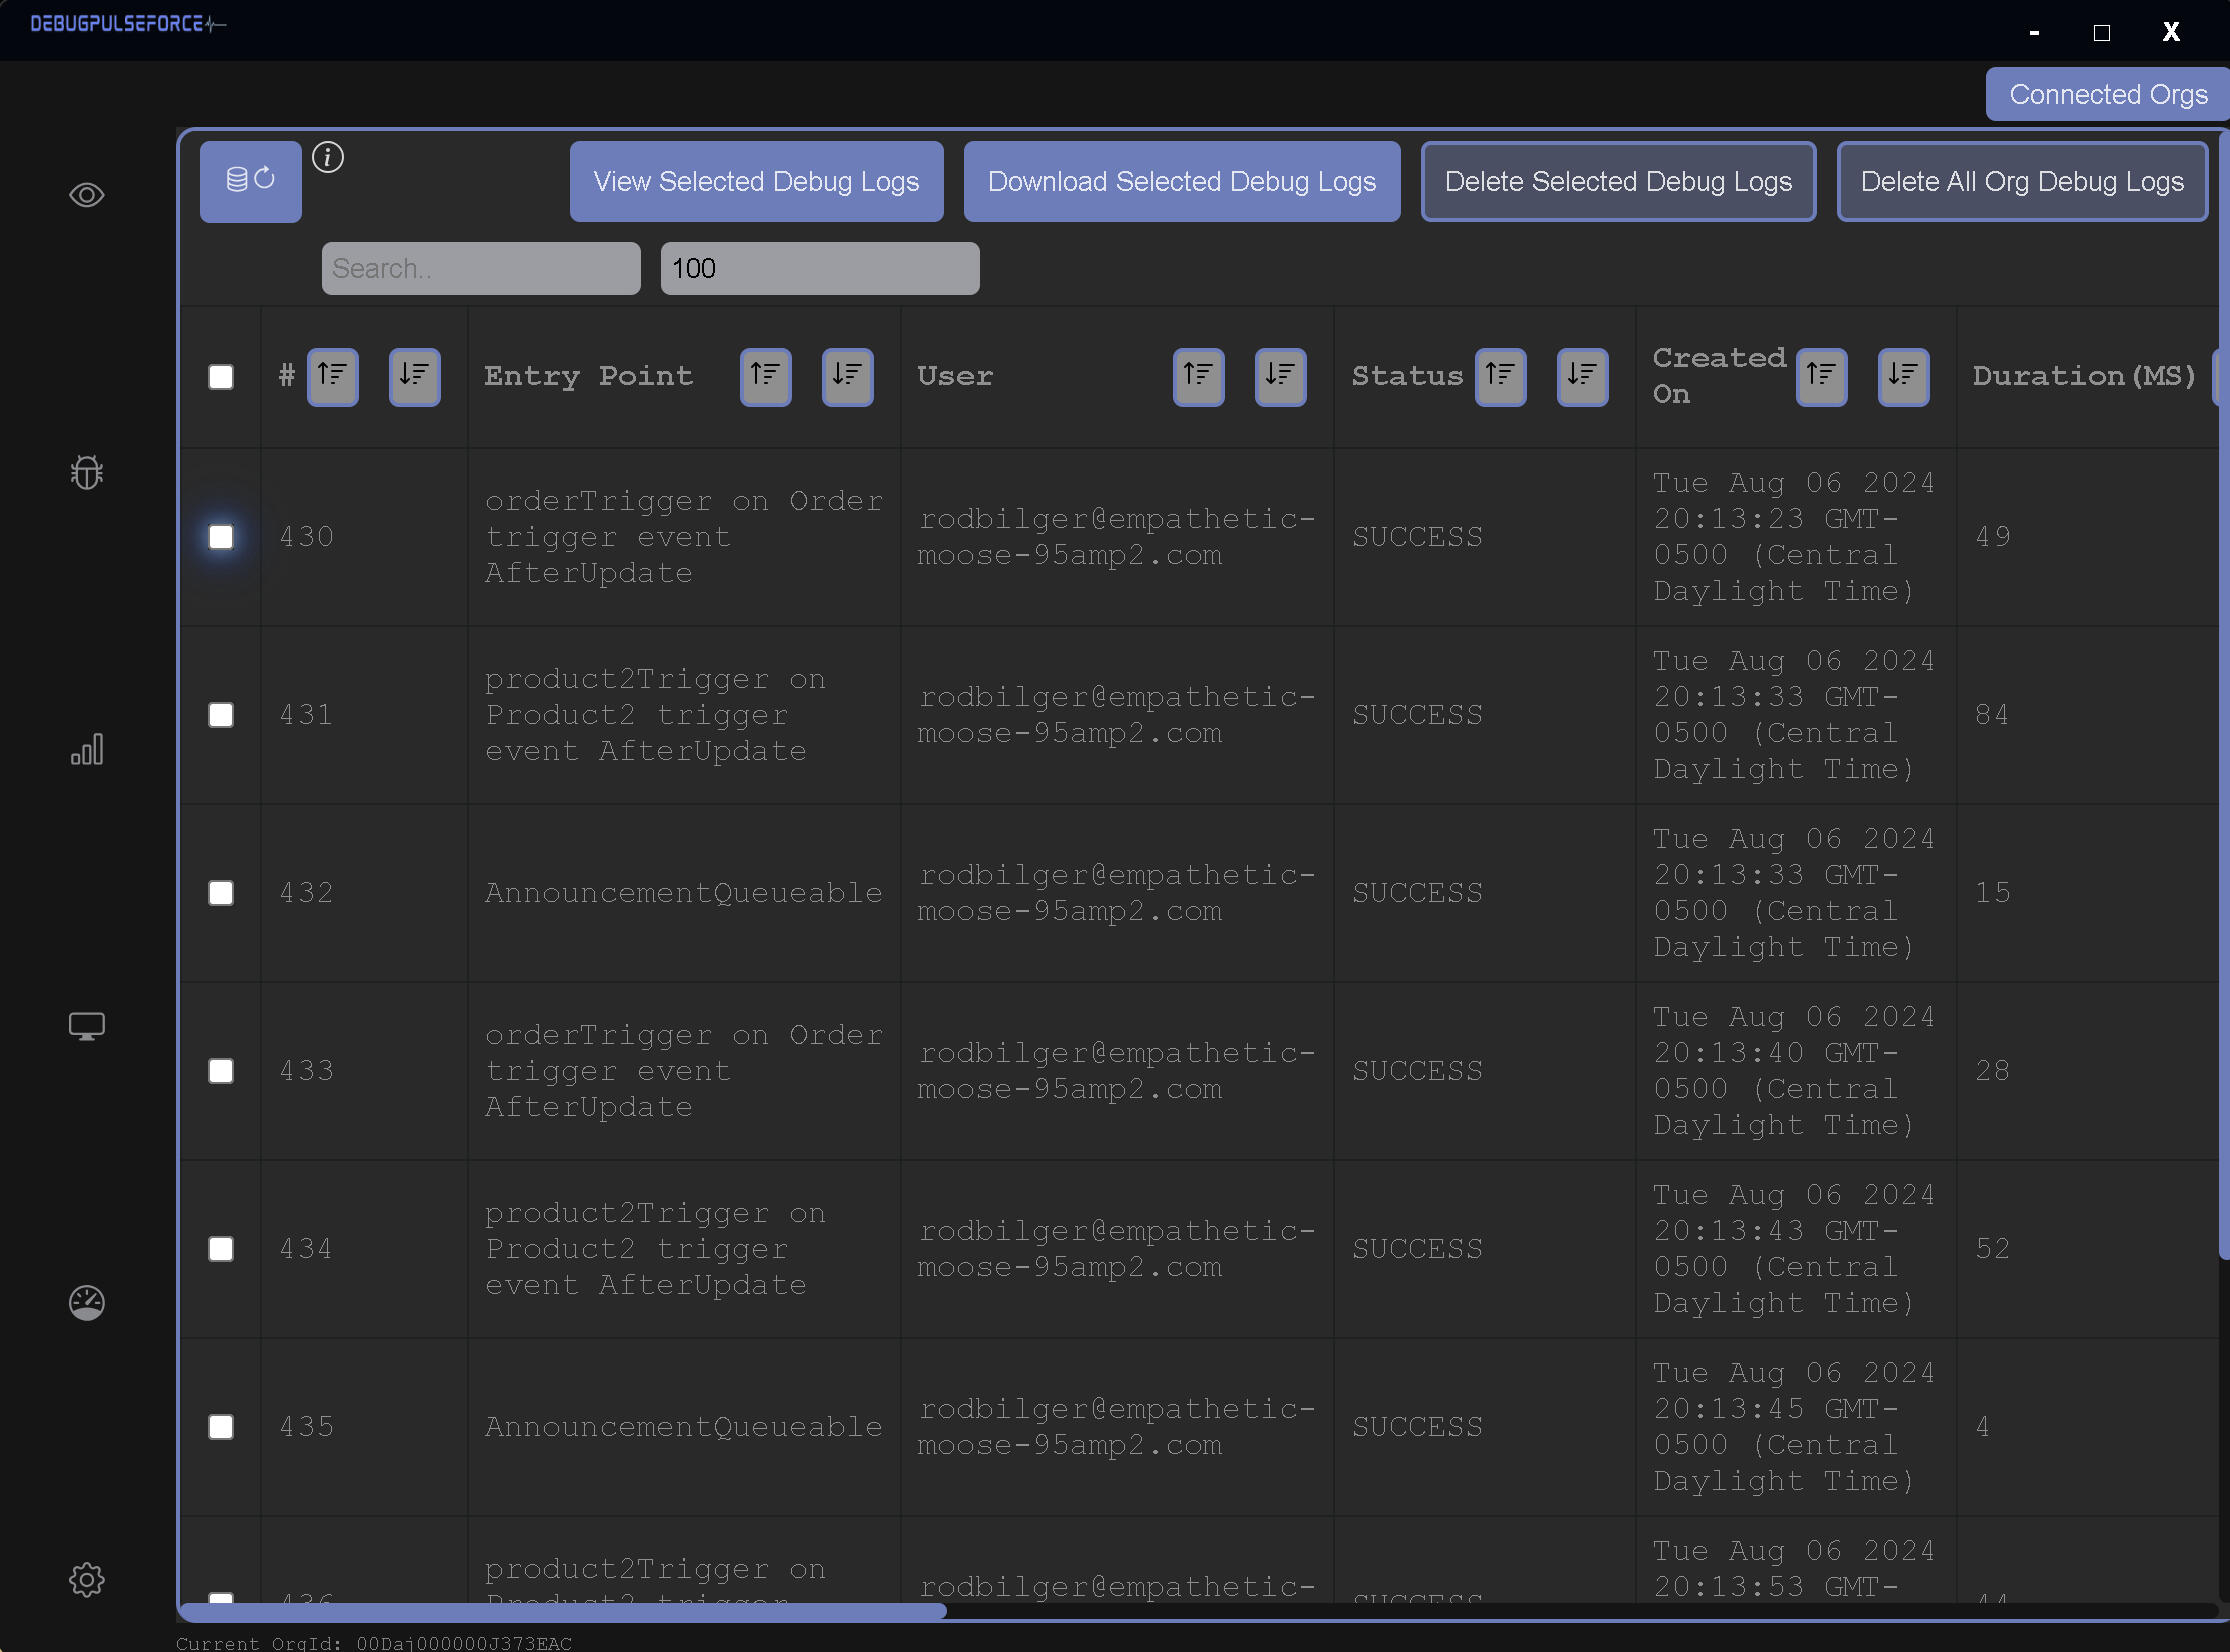Screen dimensions: 2230x1652
Task: Sort User column ascending
Action: point(1198,376)
